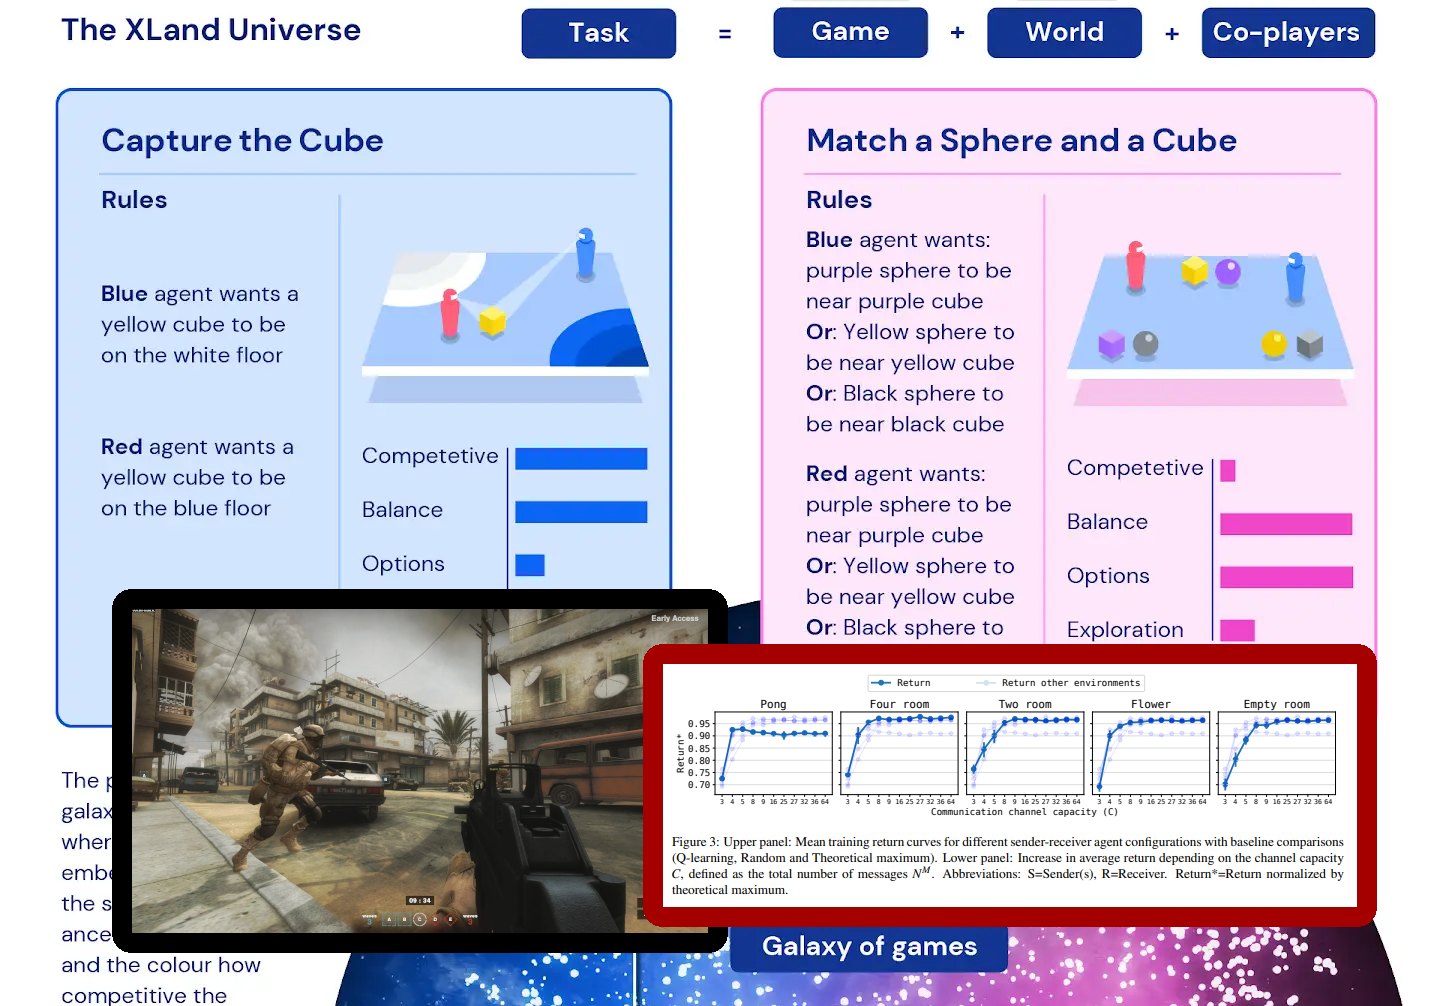
Task: Select the pink Balance bar
Action: click(1286, 524)
